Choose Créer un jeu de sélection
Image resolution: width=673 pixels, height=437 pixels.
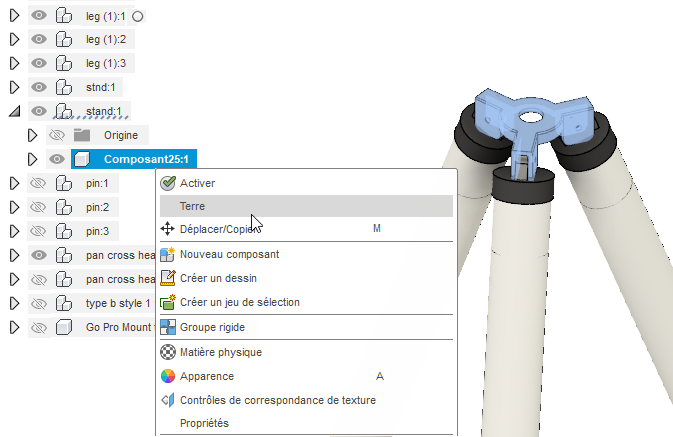coord(306,303)
